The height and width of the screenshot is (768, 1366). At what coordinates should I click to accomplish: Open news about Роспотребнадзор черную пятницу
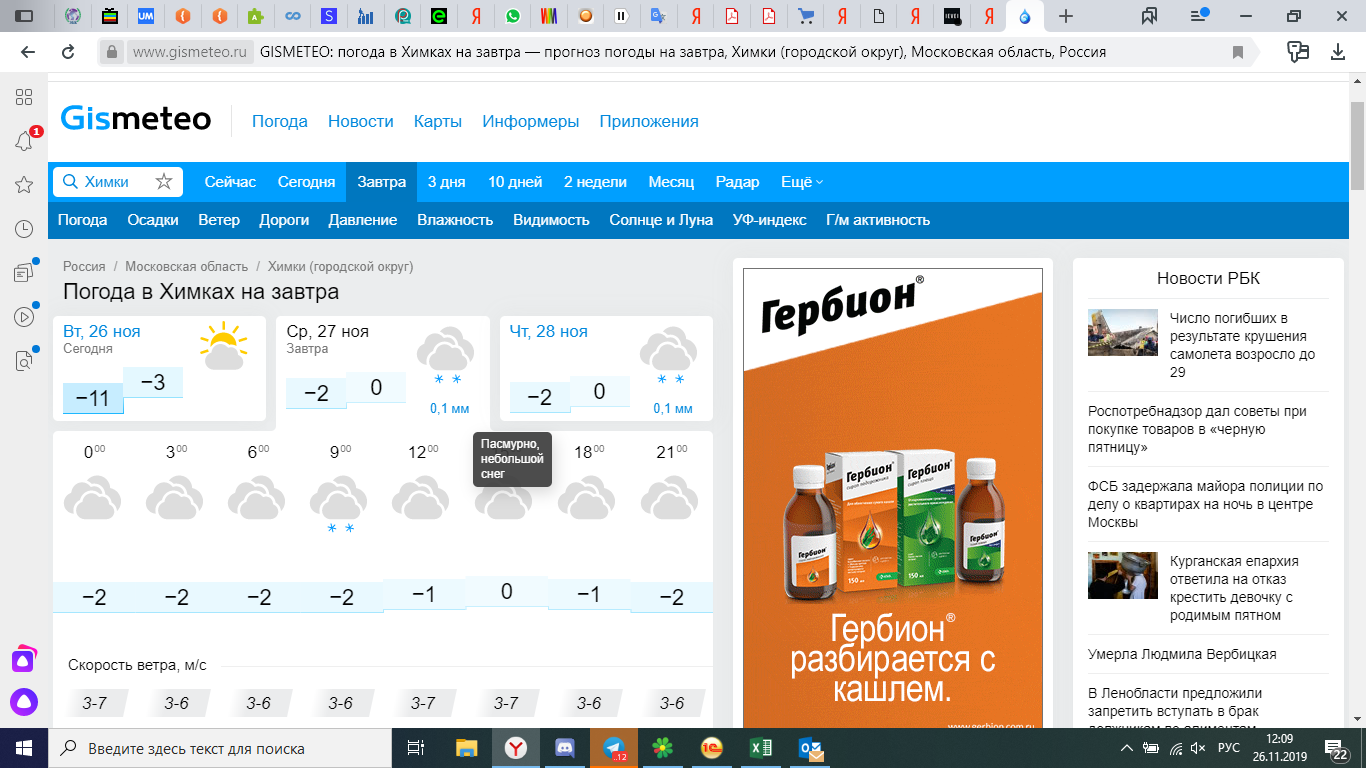tap(1197, 429)
